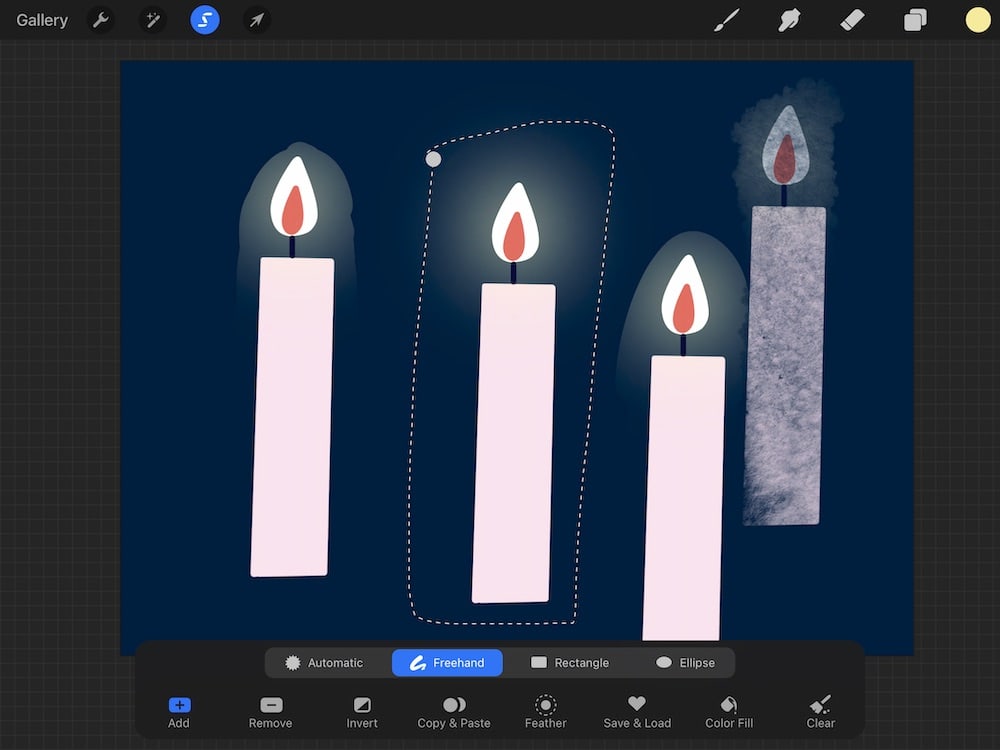Apply Feather to the selection
Viewport: 1000px width, 750px height.
coord(545,712)
